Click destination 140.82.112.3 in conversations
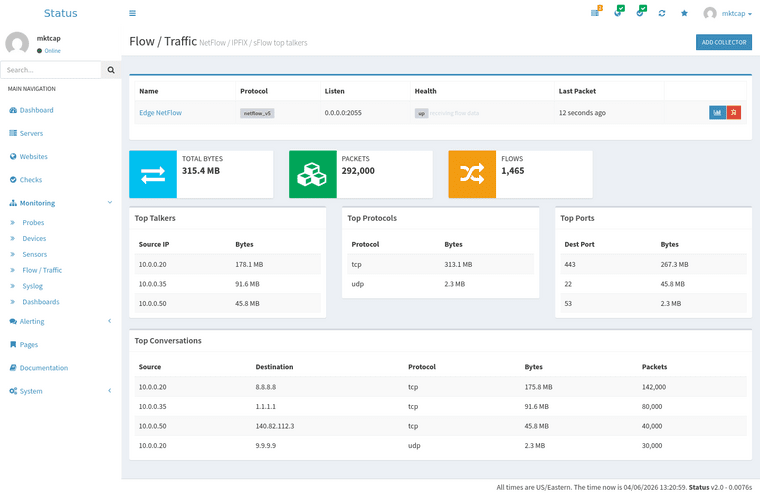The height and width of the screenshot is (495, 760). [275, 426]
